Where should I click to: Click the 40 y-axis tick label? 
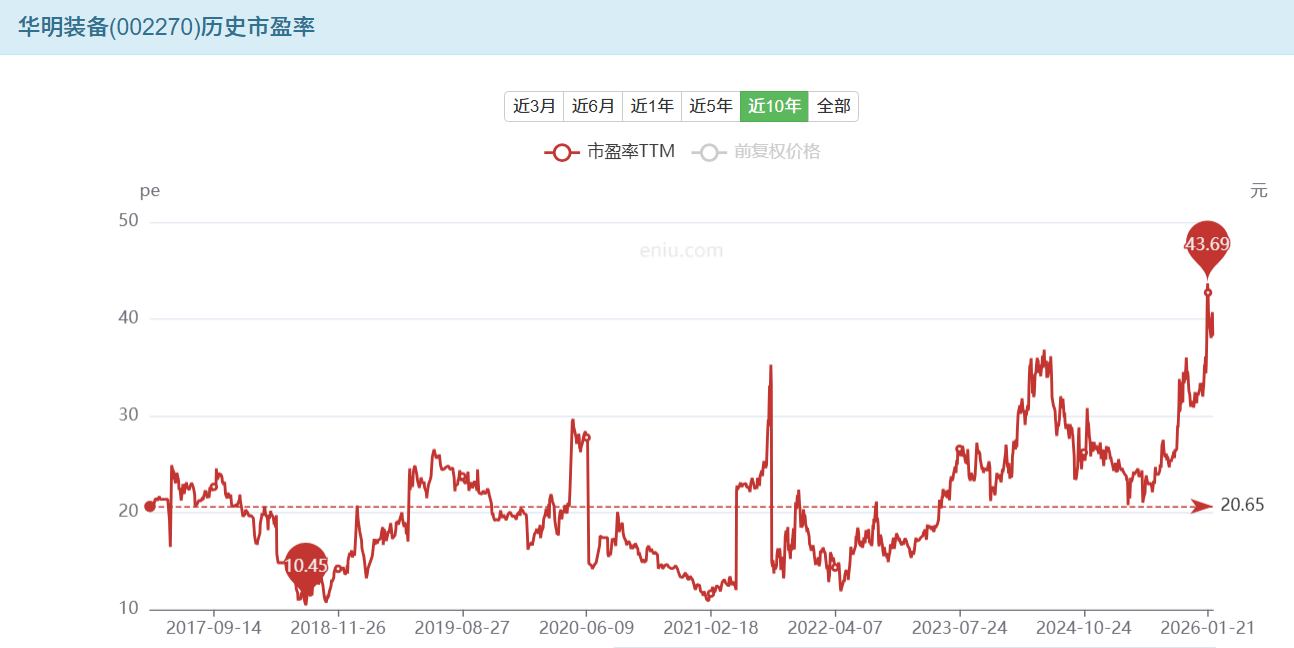point(129,318)
